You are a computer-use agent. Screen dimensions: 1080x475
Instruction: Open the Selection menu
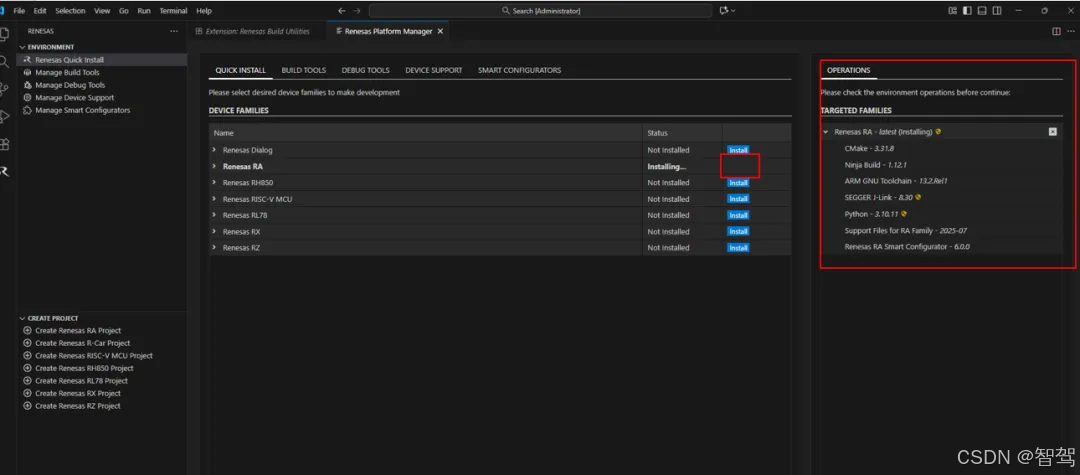pos(70,11)
